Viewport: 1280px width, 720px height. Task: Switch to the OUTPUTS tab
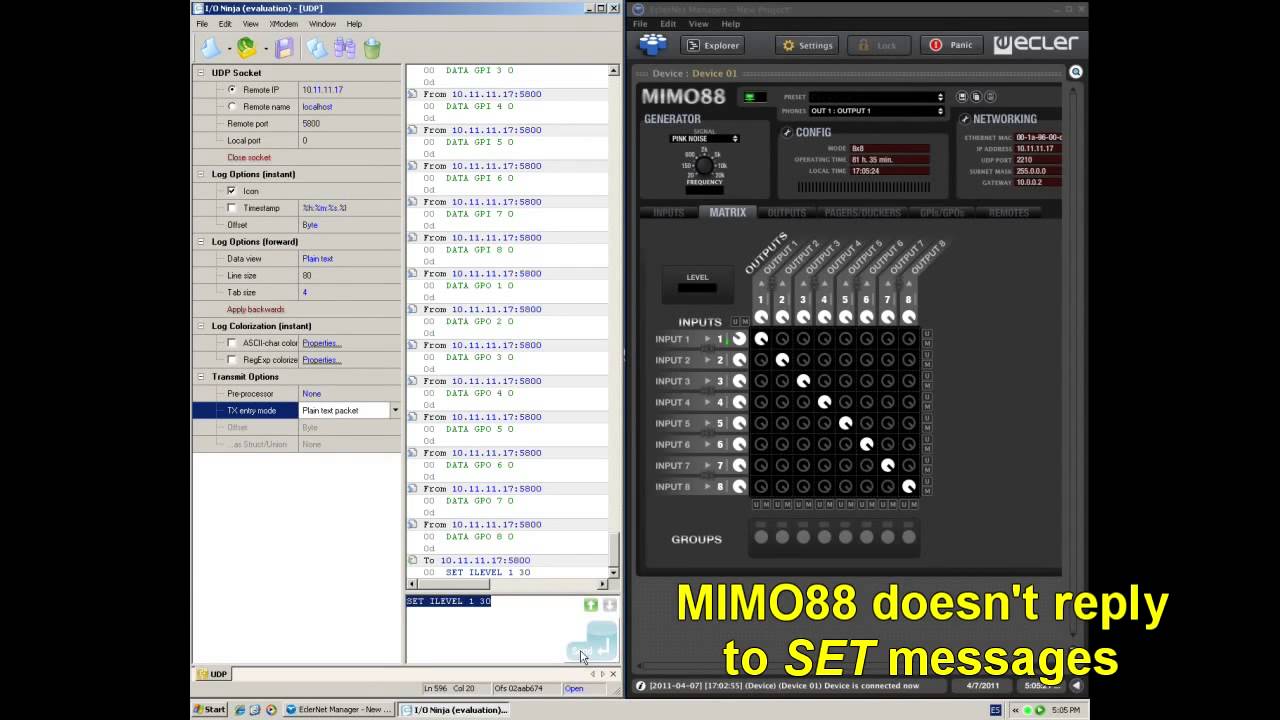(x=786, y=213)
